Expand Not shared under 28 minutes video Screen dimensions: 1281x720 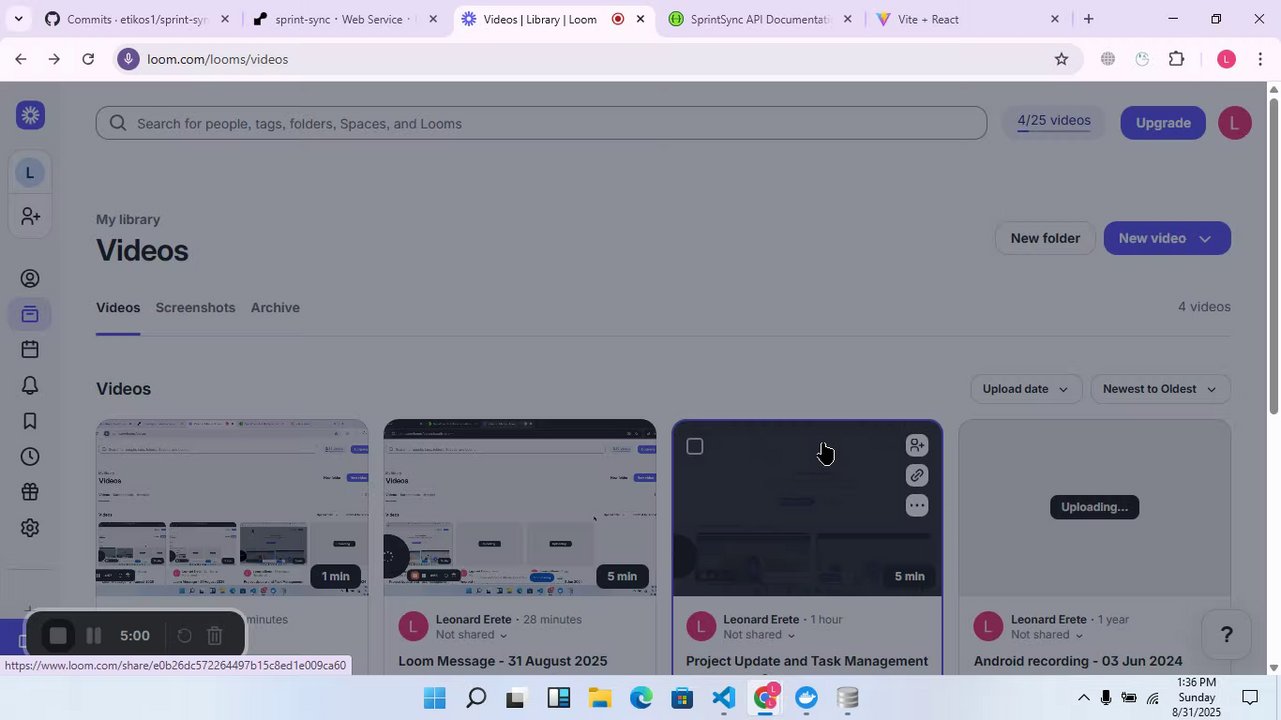[471, 635]
